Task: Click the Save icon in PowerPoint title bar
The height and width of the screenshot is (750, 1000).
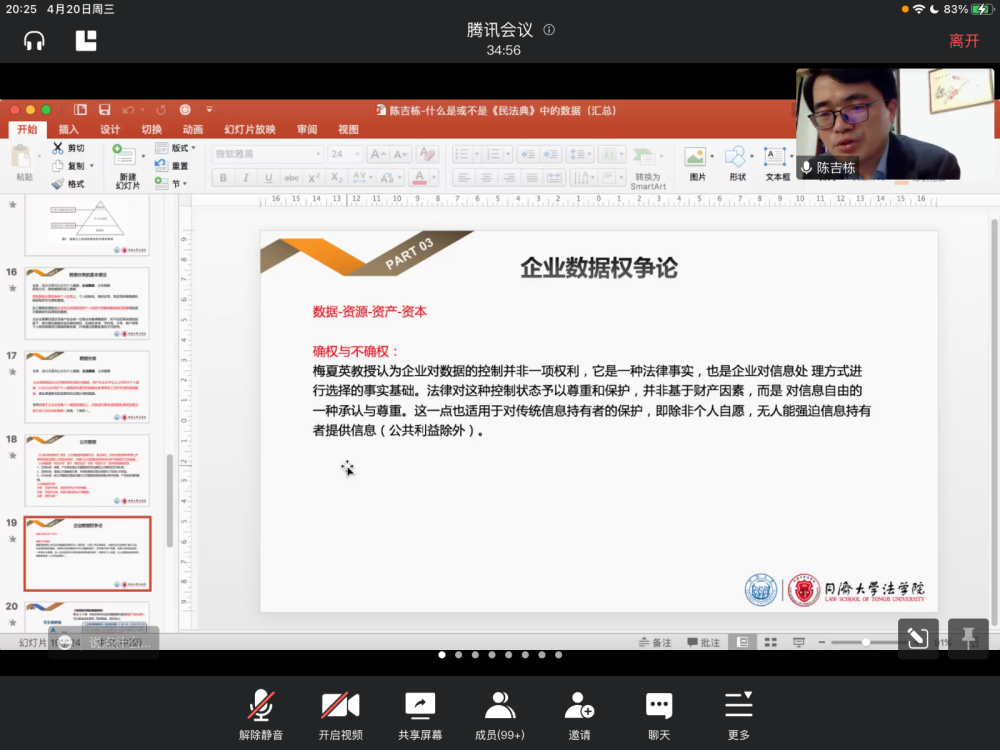Action: [105, 110]
